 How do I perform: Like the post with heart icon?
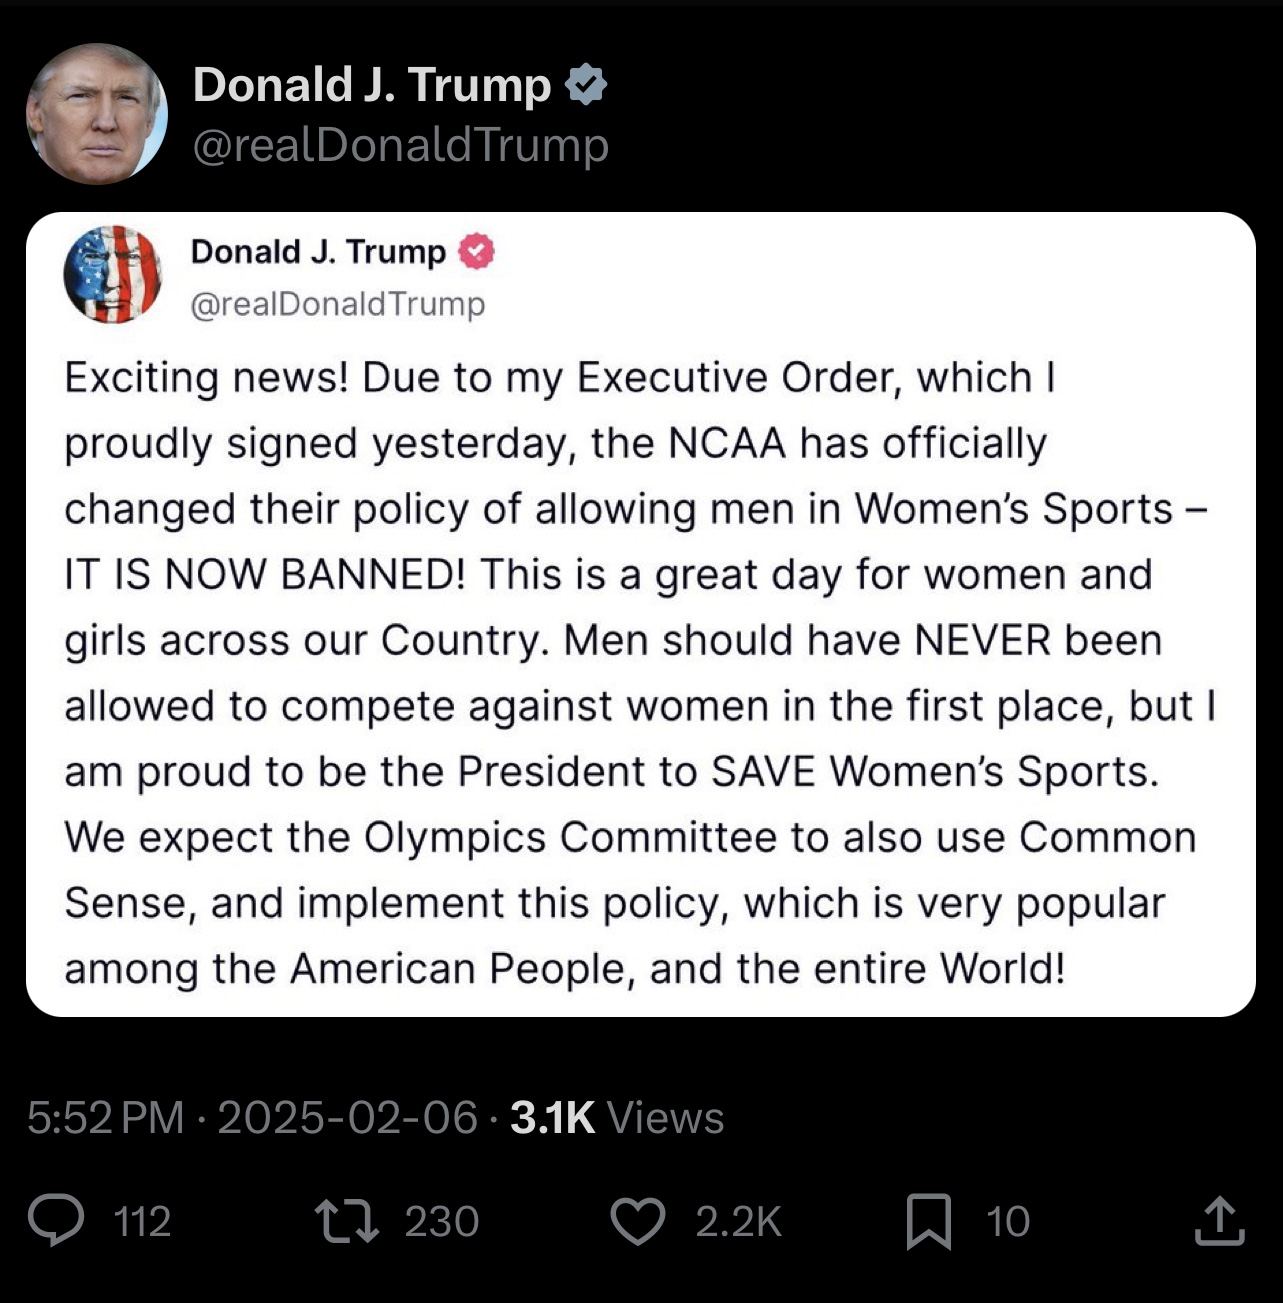638,1221
